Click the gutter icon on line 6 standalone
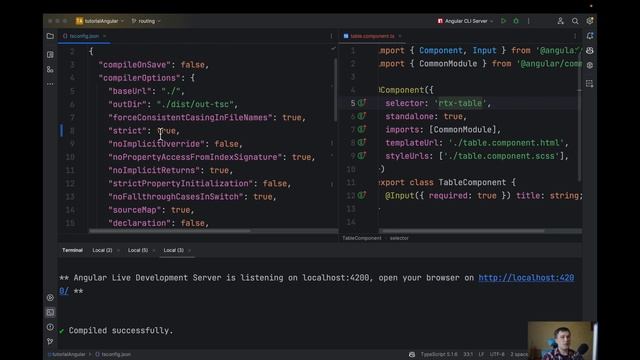640x360 pixels. coord(362,116)
